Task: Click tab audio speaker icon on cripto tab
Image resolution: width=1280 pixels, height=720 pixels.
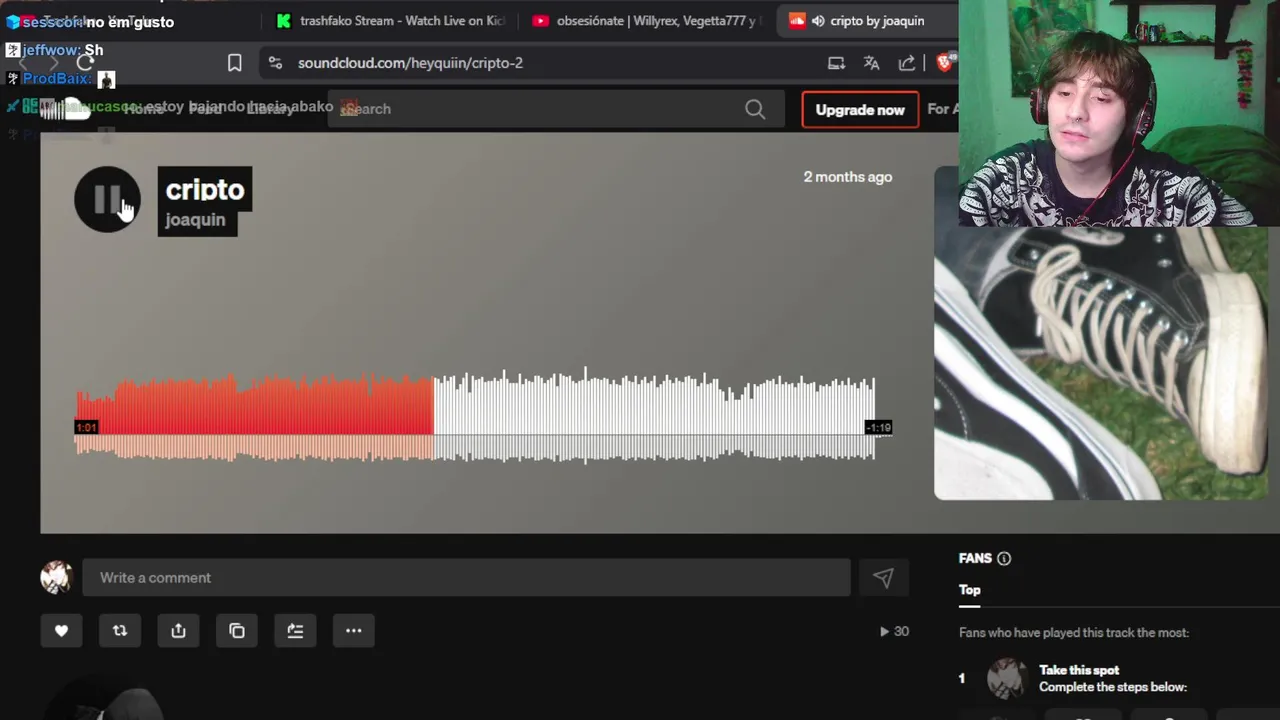Action: [x=818, y=21]
